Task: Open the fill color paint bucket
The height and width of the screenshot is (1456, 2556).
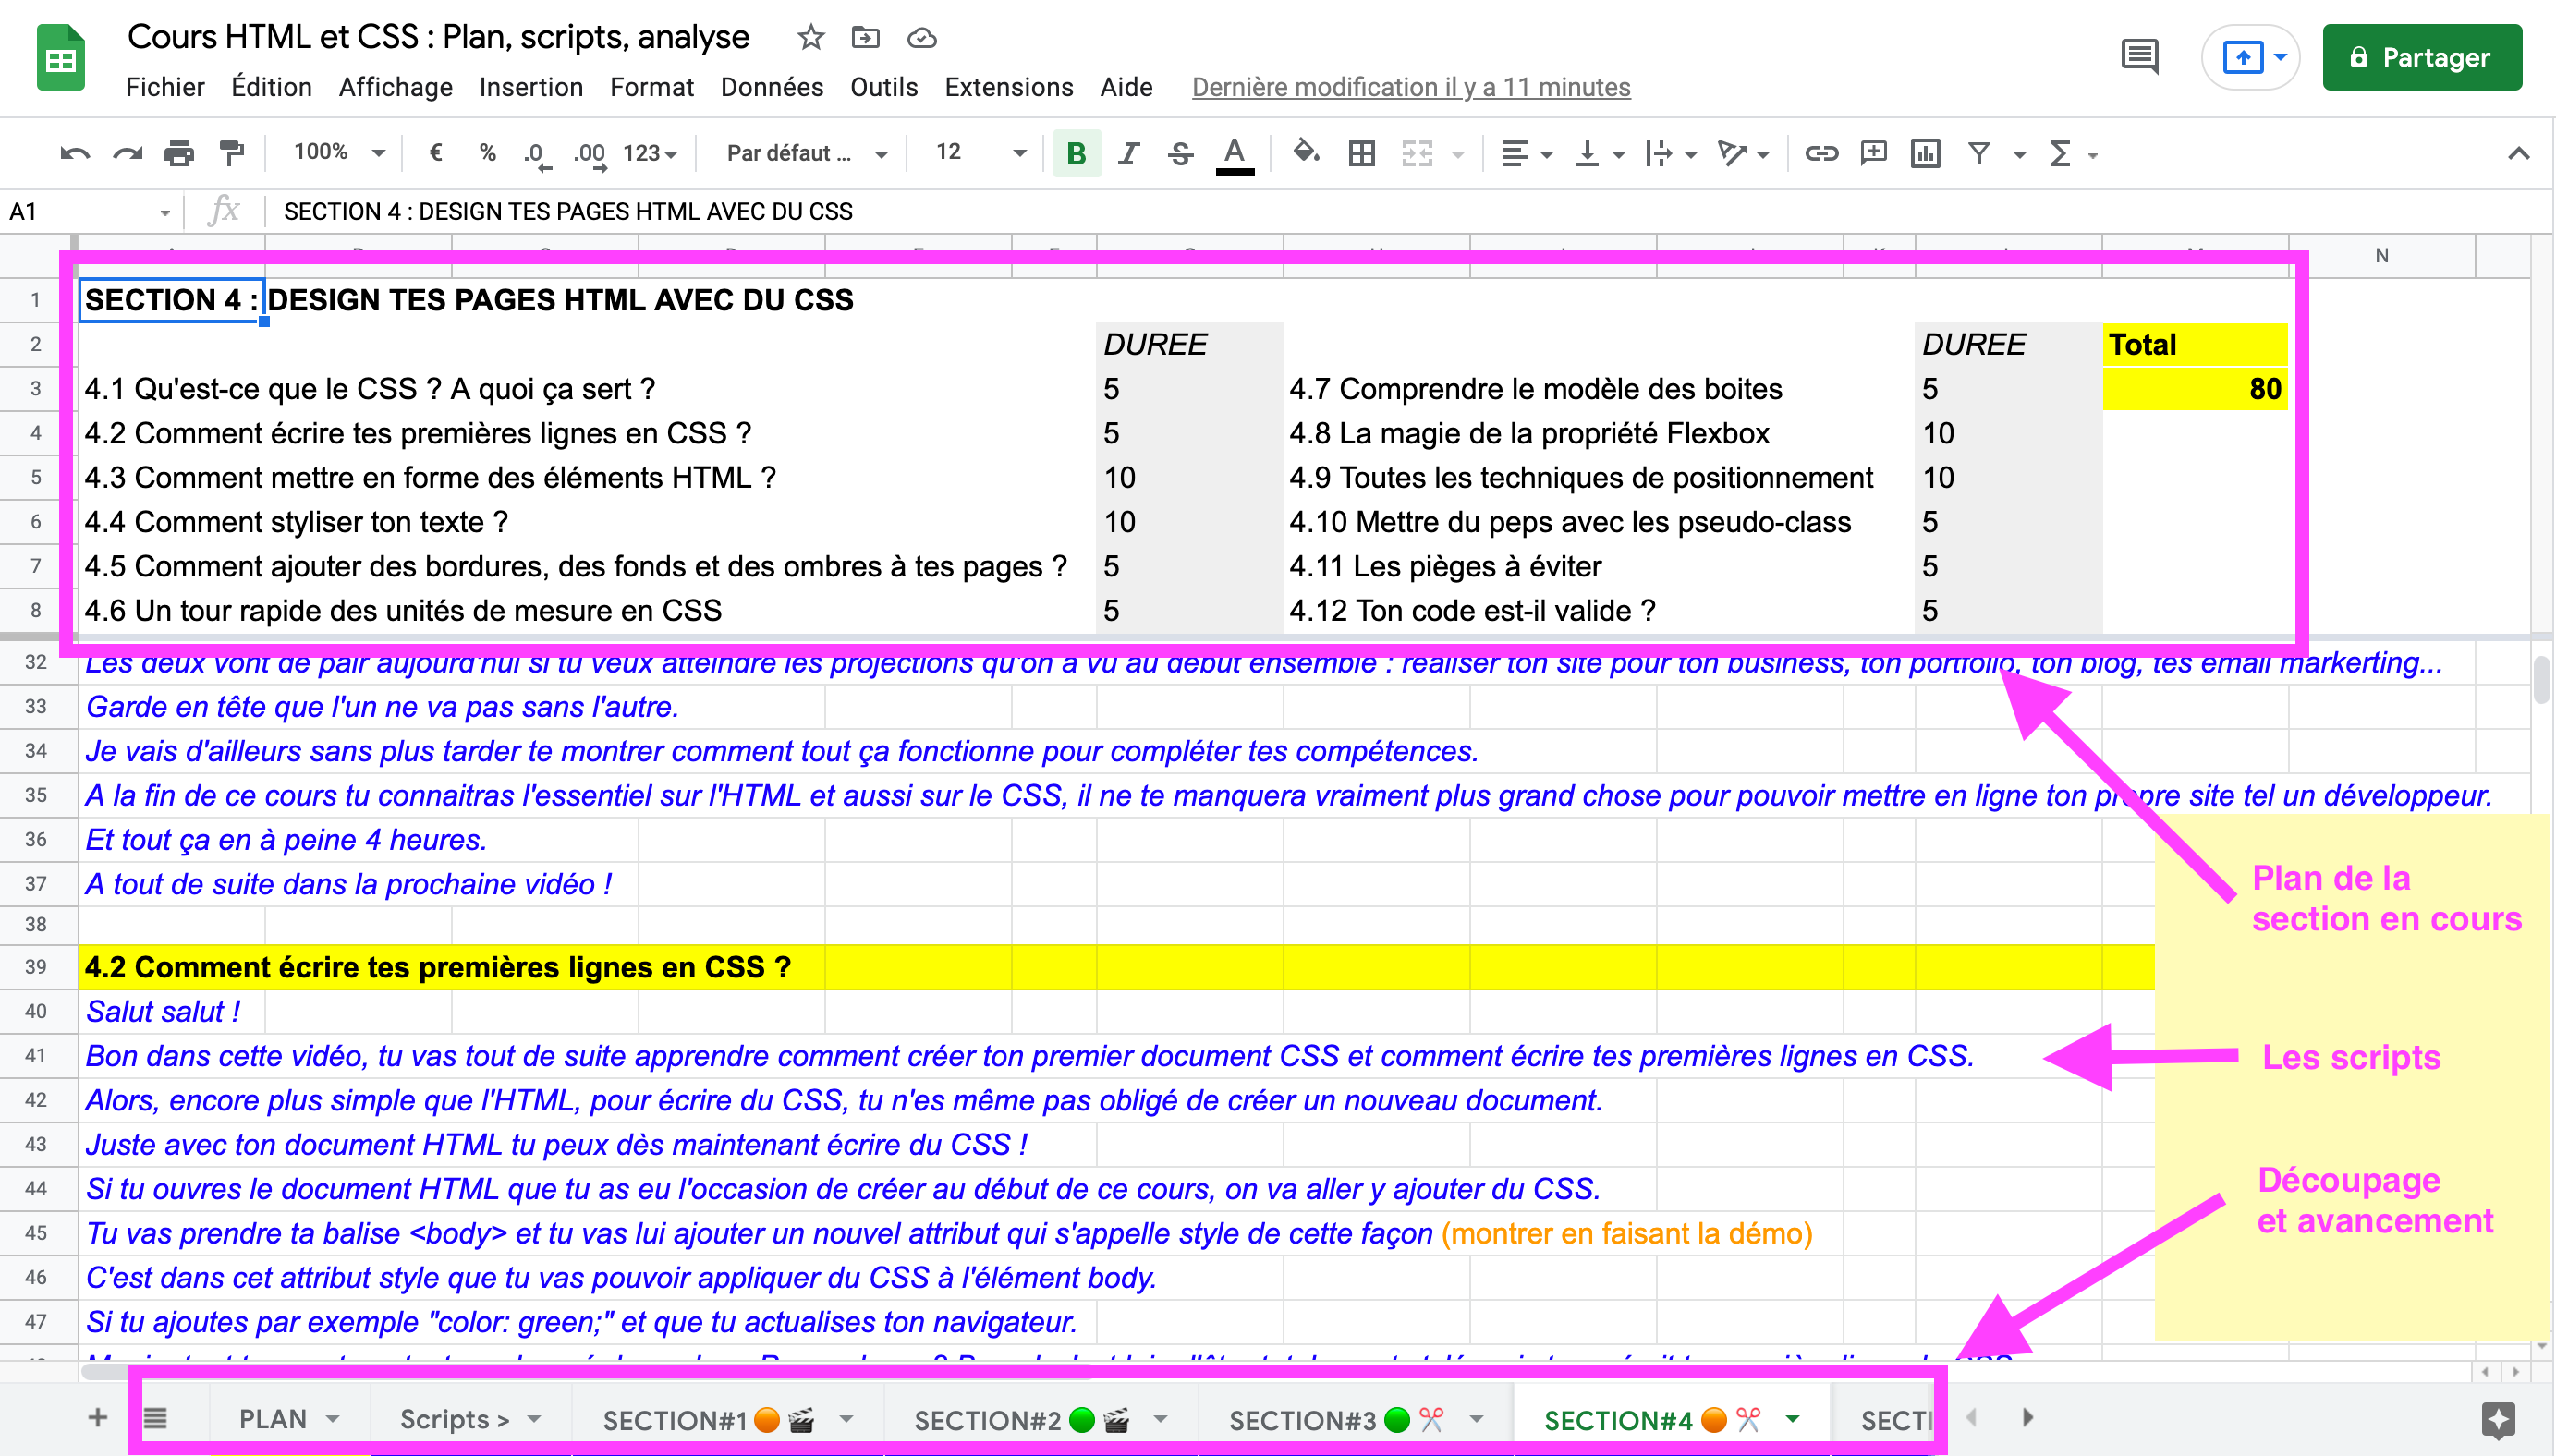Action: pos(1305,153)
